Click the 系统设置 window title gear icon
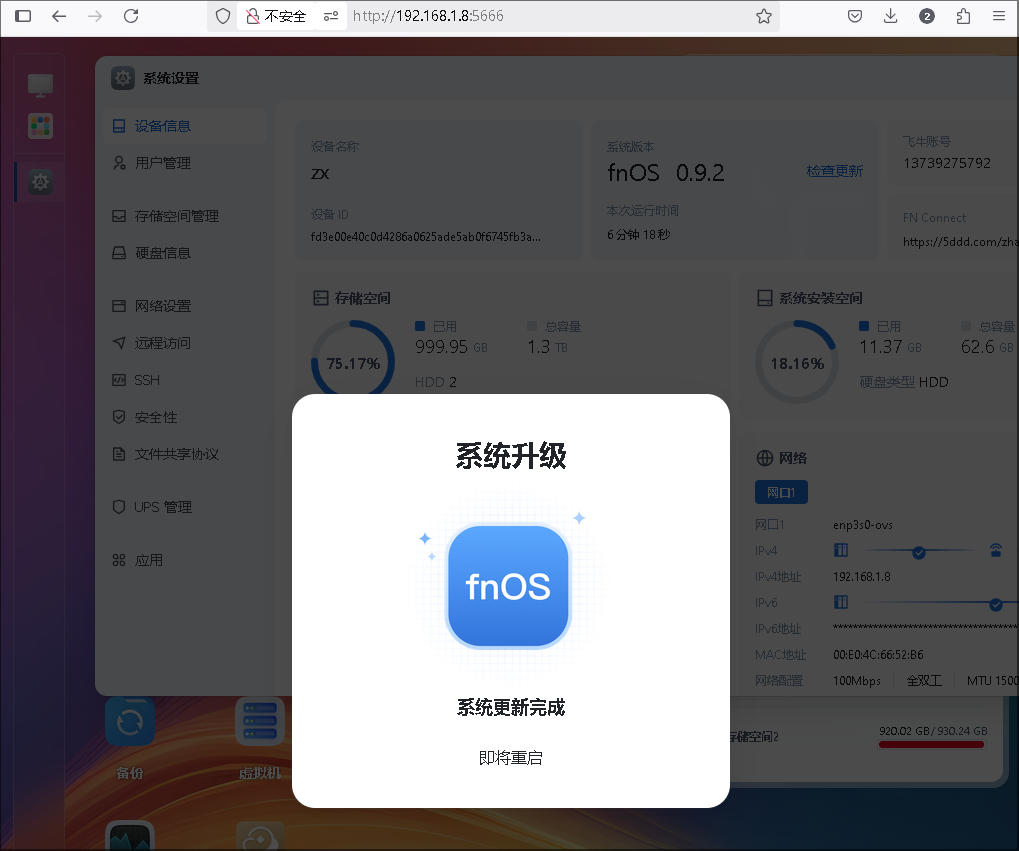 pyautogui.click(x=123, y=78)
